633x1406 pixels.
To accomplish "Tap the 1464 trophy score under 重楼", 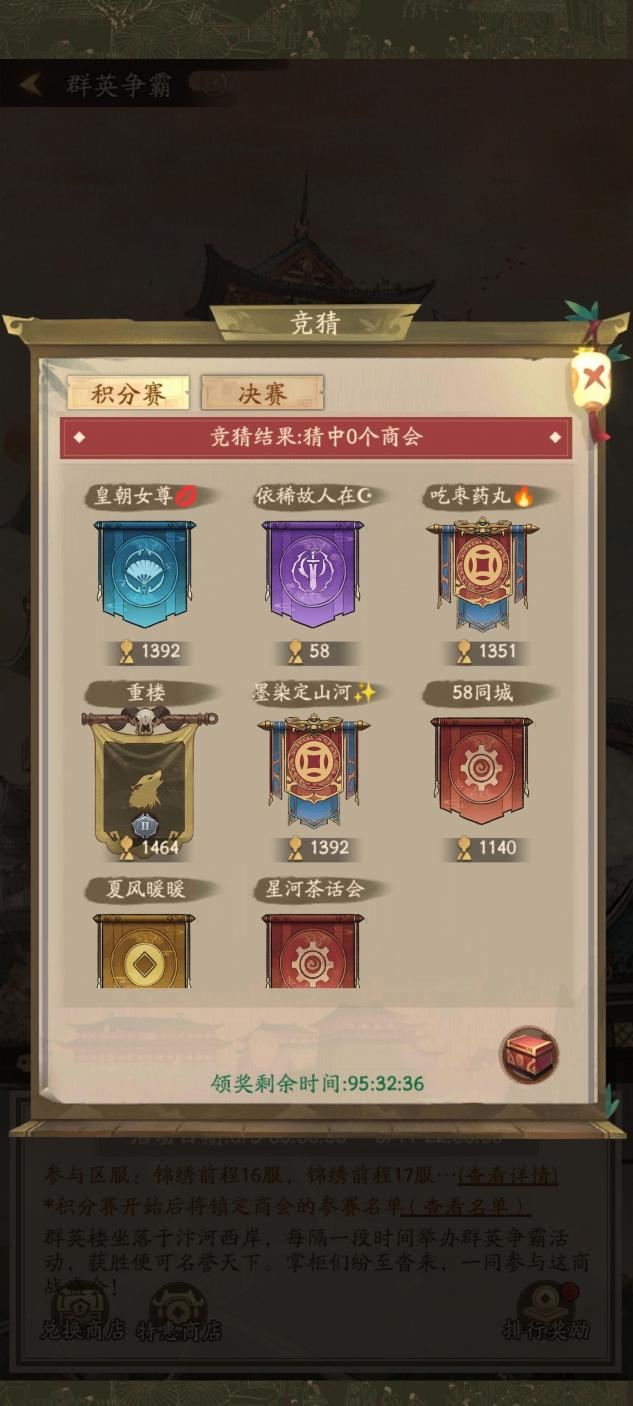I will [x=150, y=848].
